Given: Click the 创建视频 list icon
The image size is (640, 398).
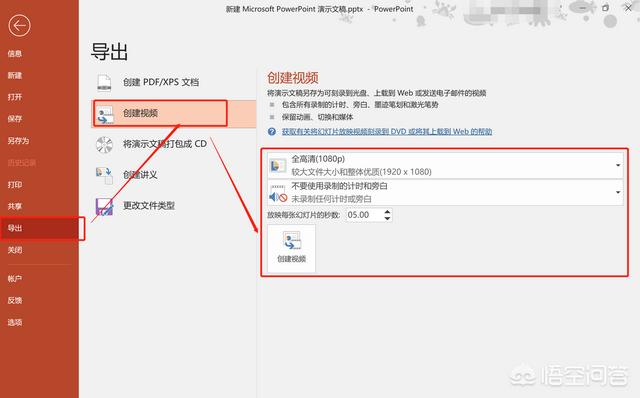Looking at the screenshot, I should 105,114.
